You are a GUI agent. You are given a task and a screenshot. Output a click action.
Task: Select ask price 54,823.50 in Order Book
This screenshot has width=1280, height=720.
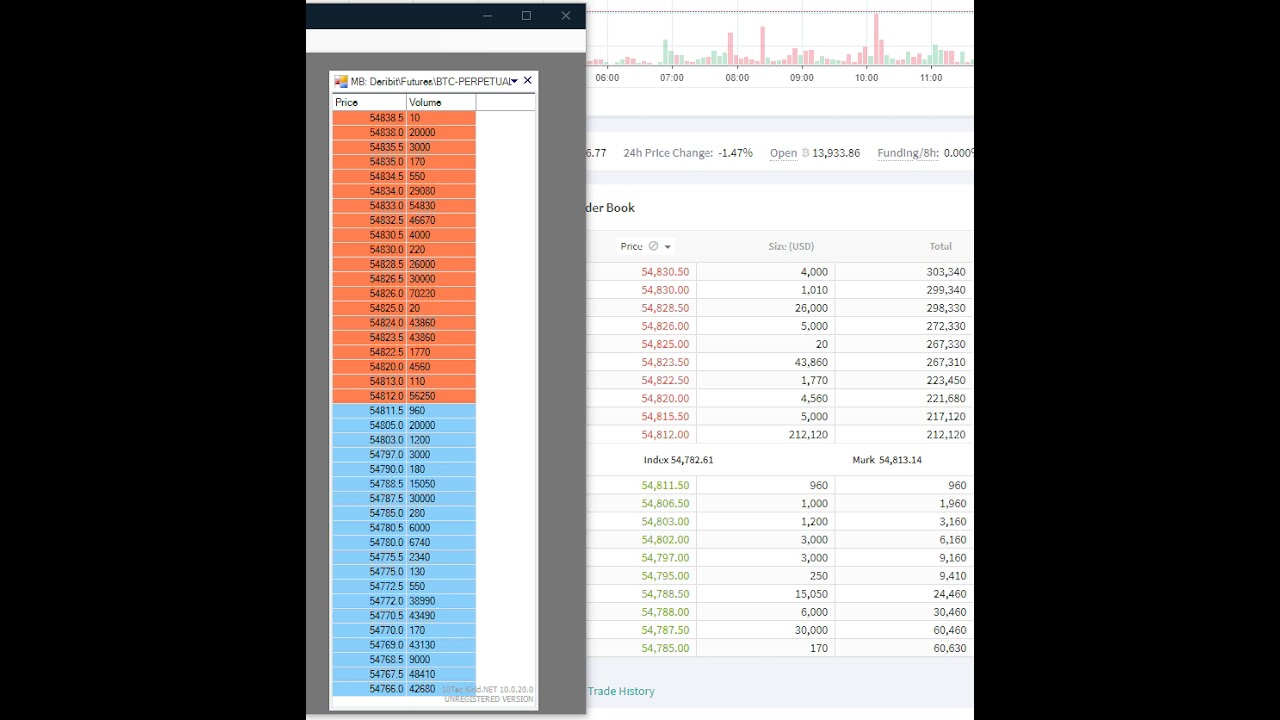(x=665, y=362)
